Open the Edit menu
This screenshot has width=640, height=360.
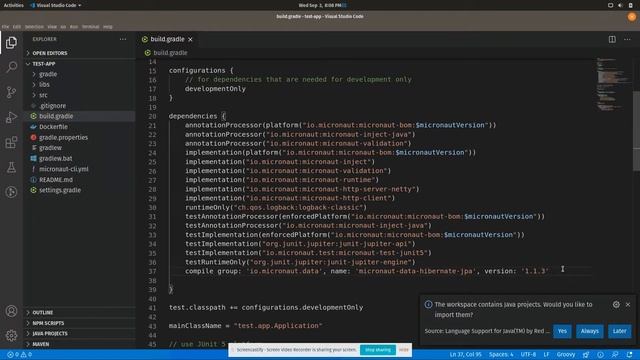point(17,27)
